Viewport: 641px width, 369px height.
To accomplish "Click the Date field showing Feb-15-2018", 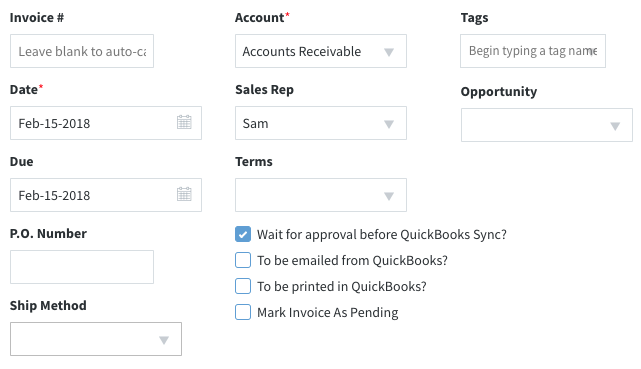I will [x=106, y=123].
